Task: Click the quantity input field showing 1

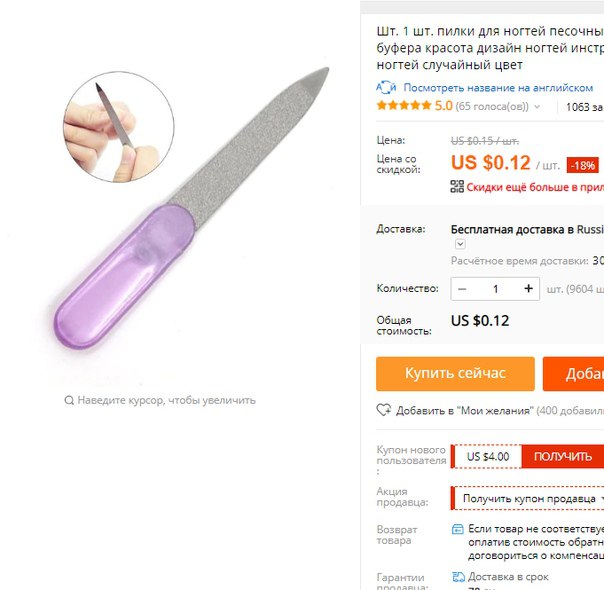Action: pyautogui.click(x=495, y=289)
